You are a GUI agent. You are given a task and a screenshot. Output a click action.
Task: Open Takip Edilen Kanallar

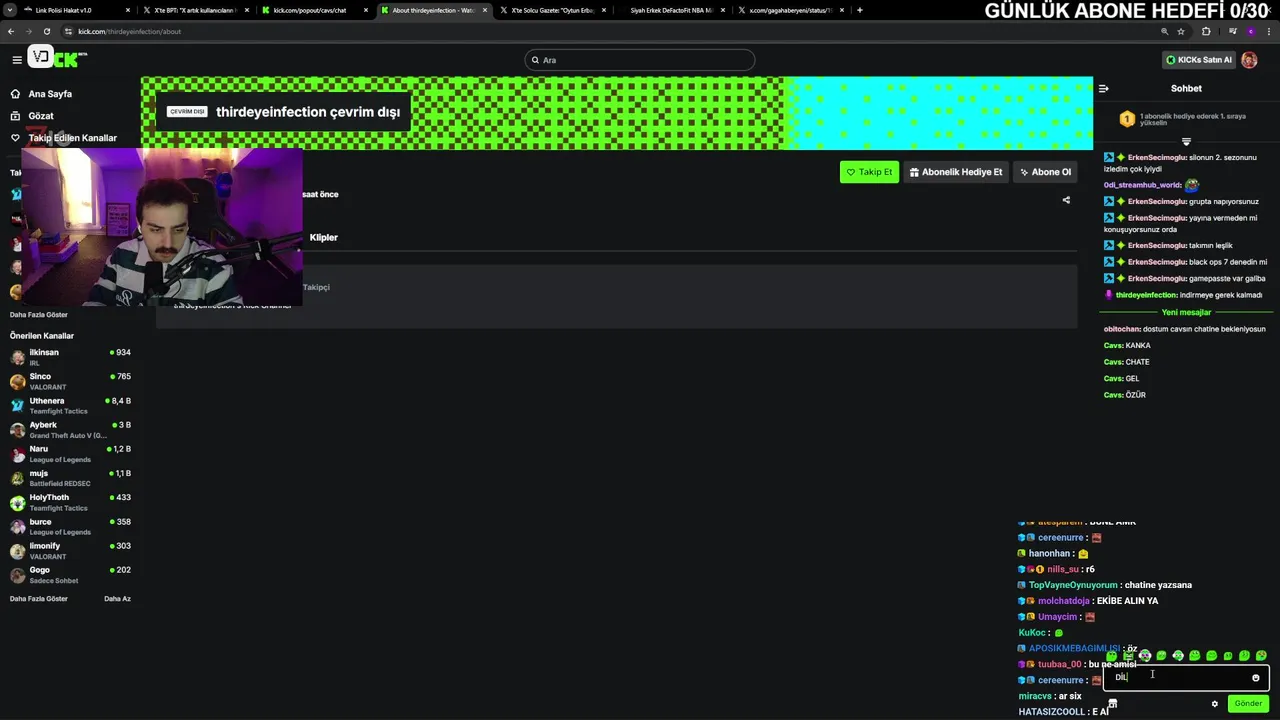coord(64,138)
